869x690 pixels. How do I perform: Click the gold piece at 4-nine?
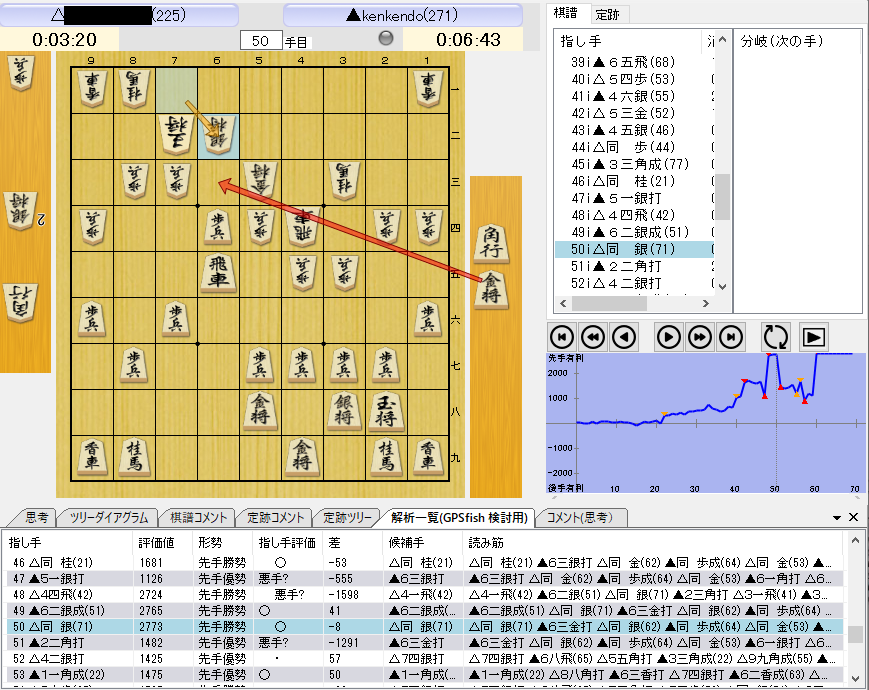[302, 457]
